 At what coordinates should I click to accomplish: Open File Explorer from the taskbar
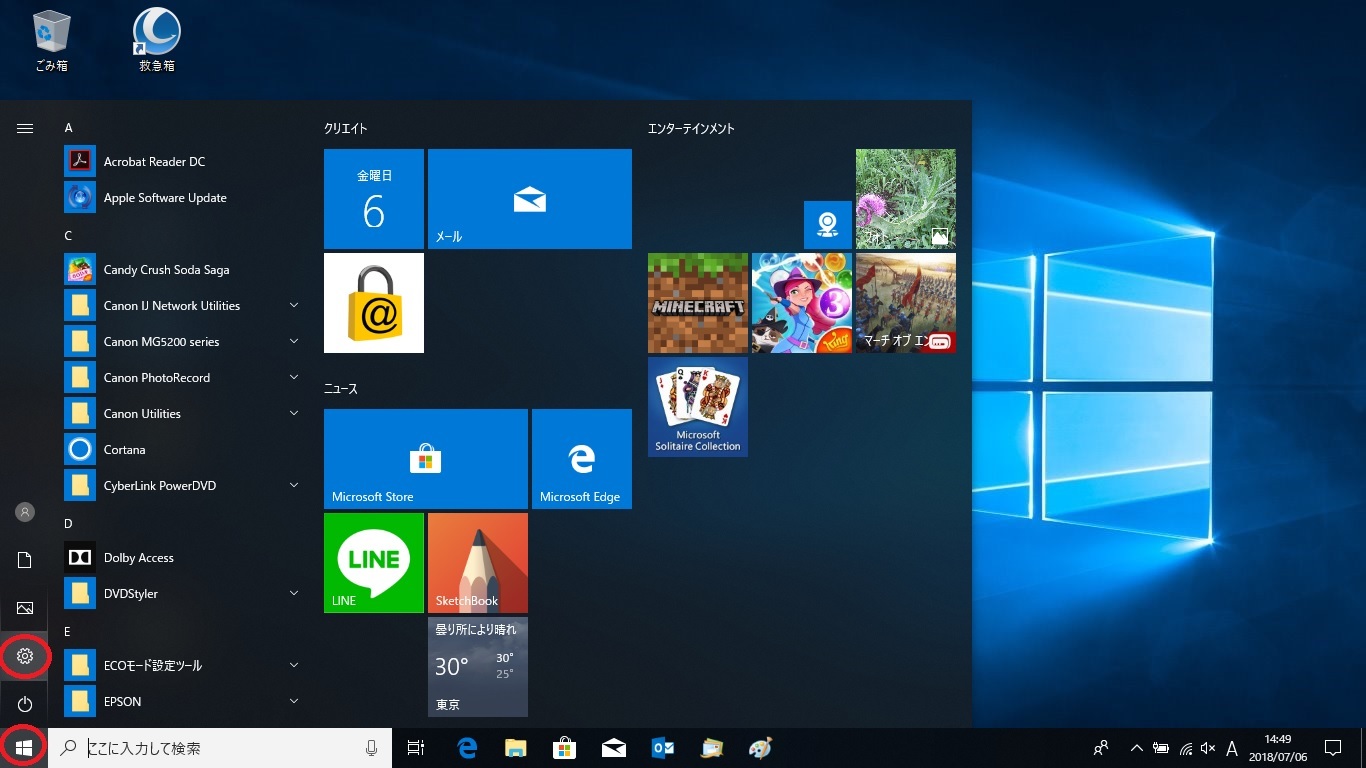point(516,748)
